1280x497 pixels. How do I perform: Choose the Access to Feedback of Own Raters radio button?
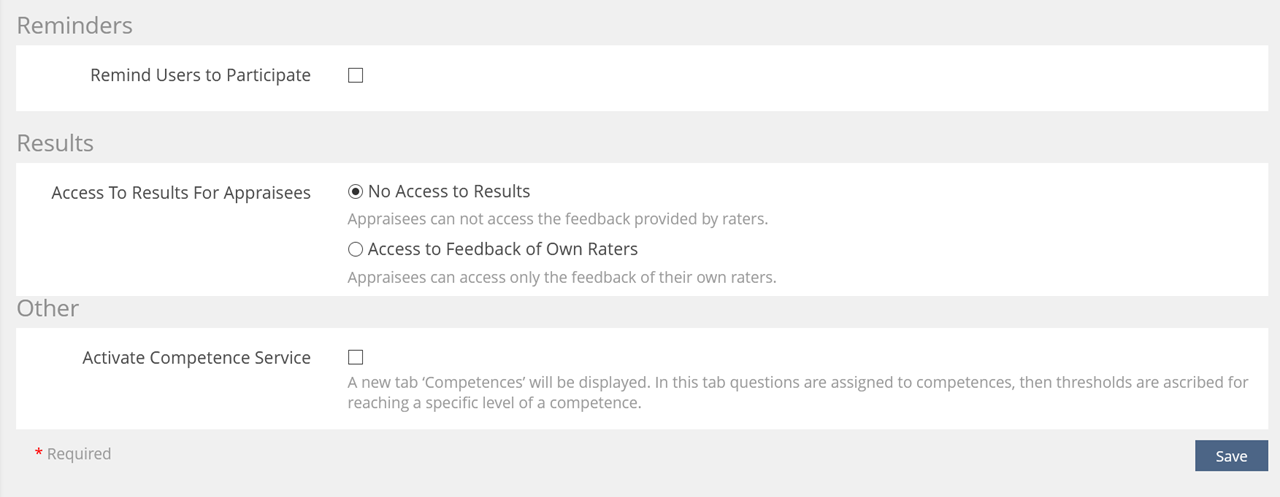tap(355, 249)
